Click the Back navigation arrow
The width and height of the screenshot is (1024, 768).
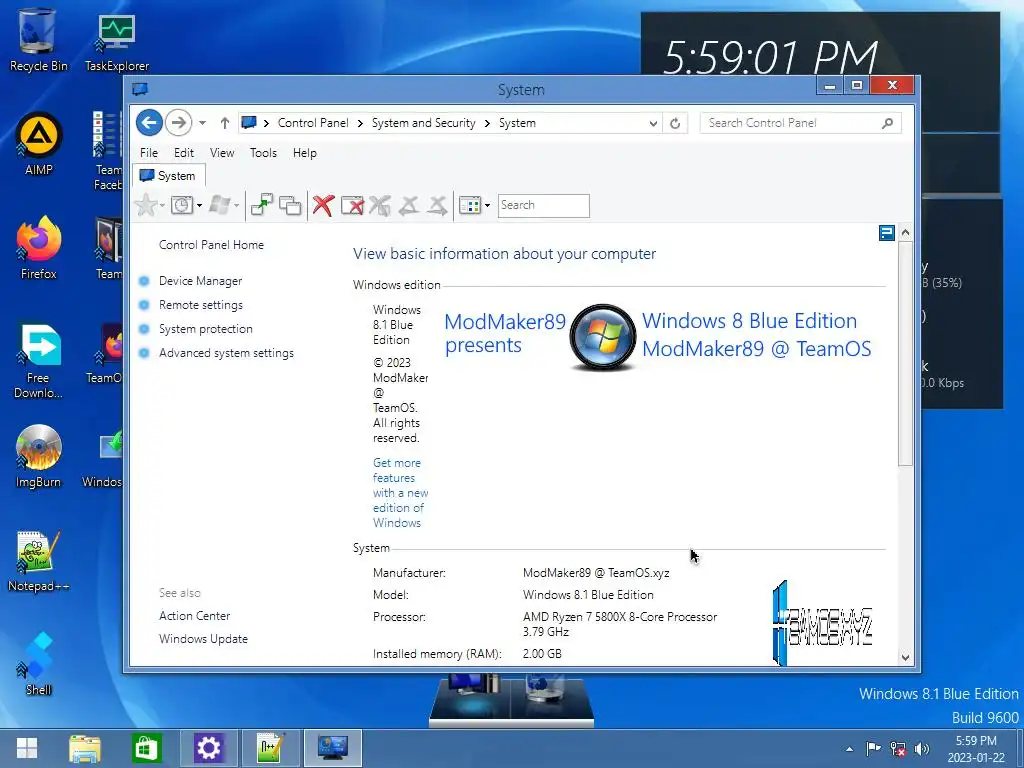click(149, 123)
